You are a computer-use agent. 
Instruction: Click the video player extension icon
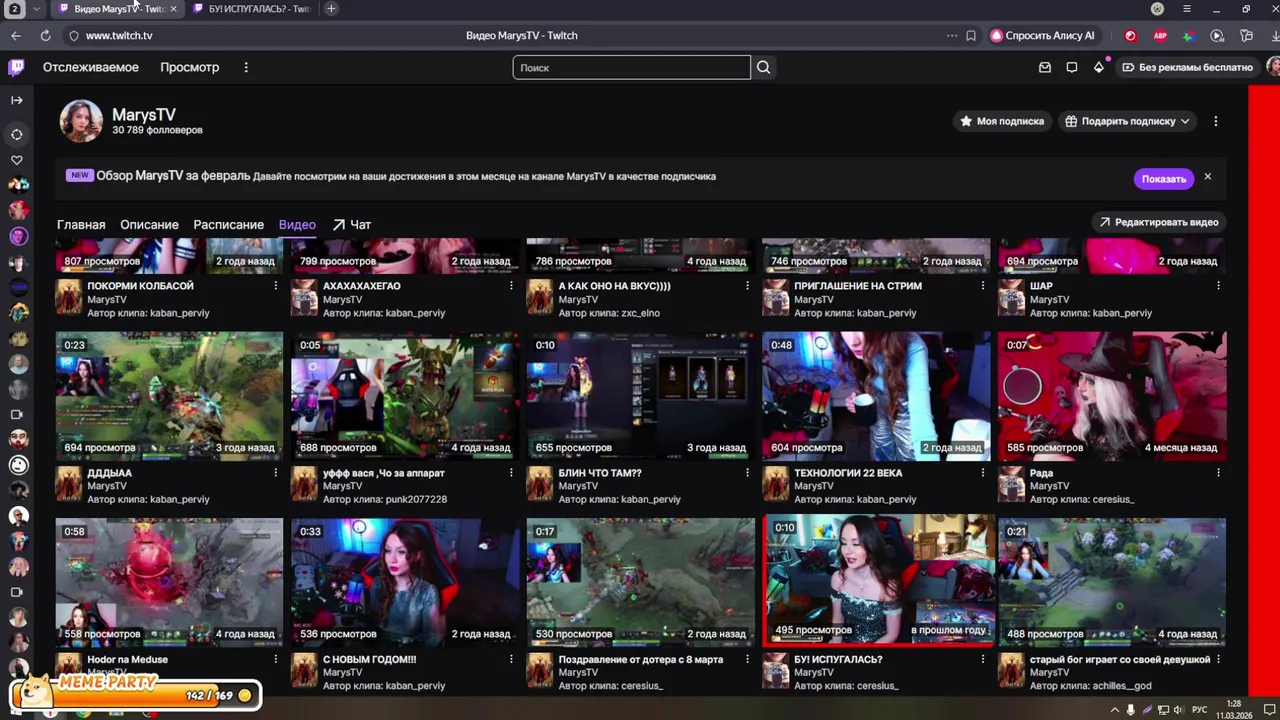pos(1217,35)
